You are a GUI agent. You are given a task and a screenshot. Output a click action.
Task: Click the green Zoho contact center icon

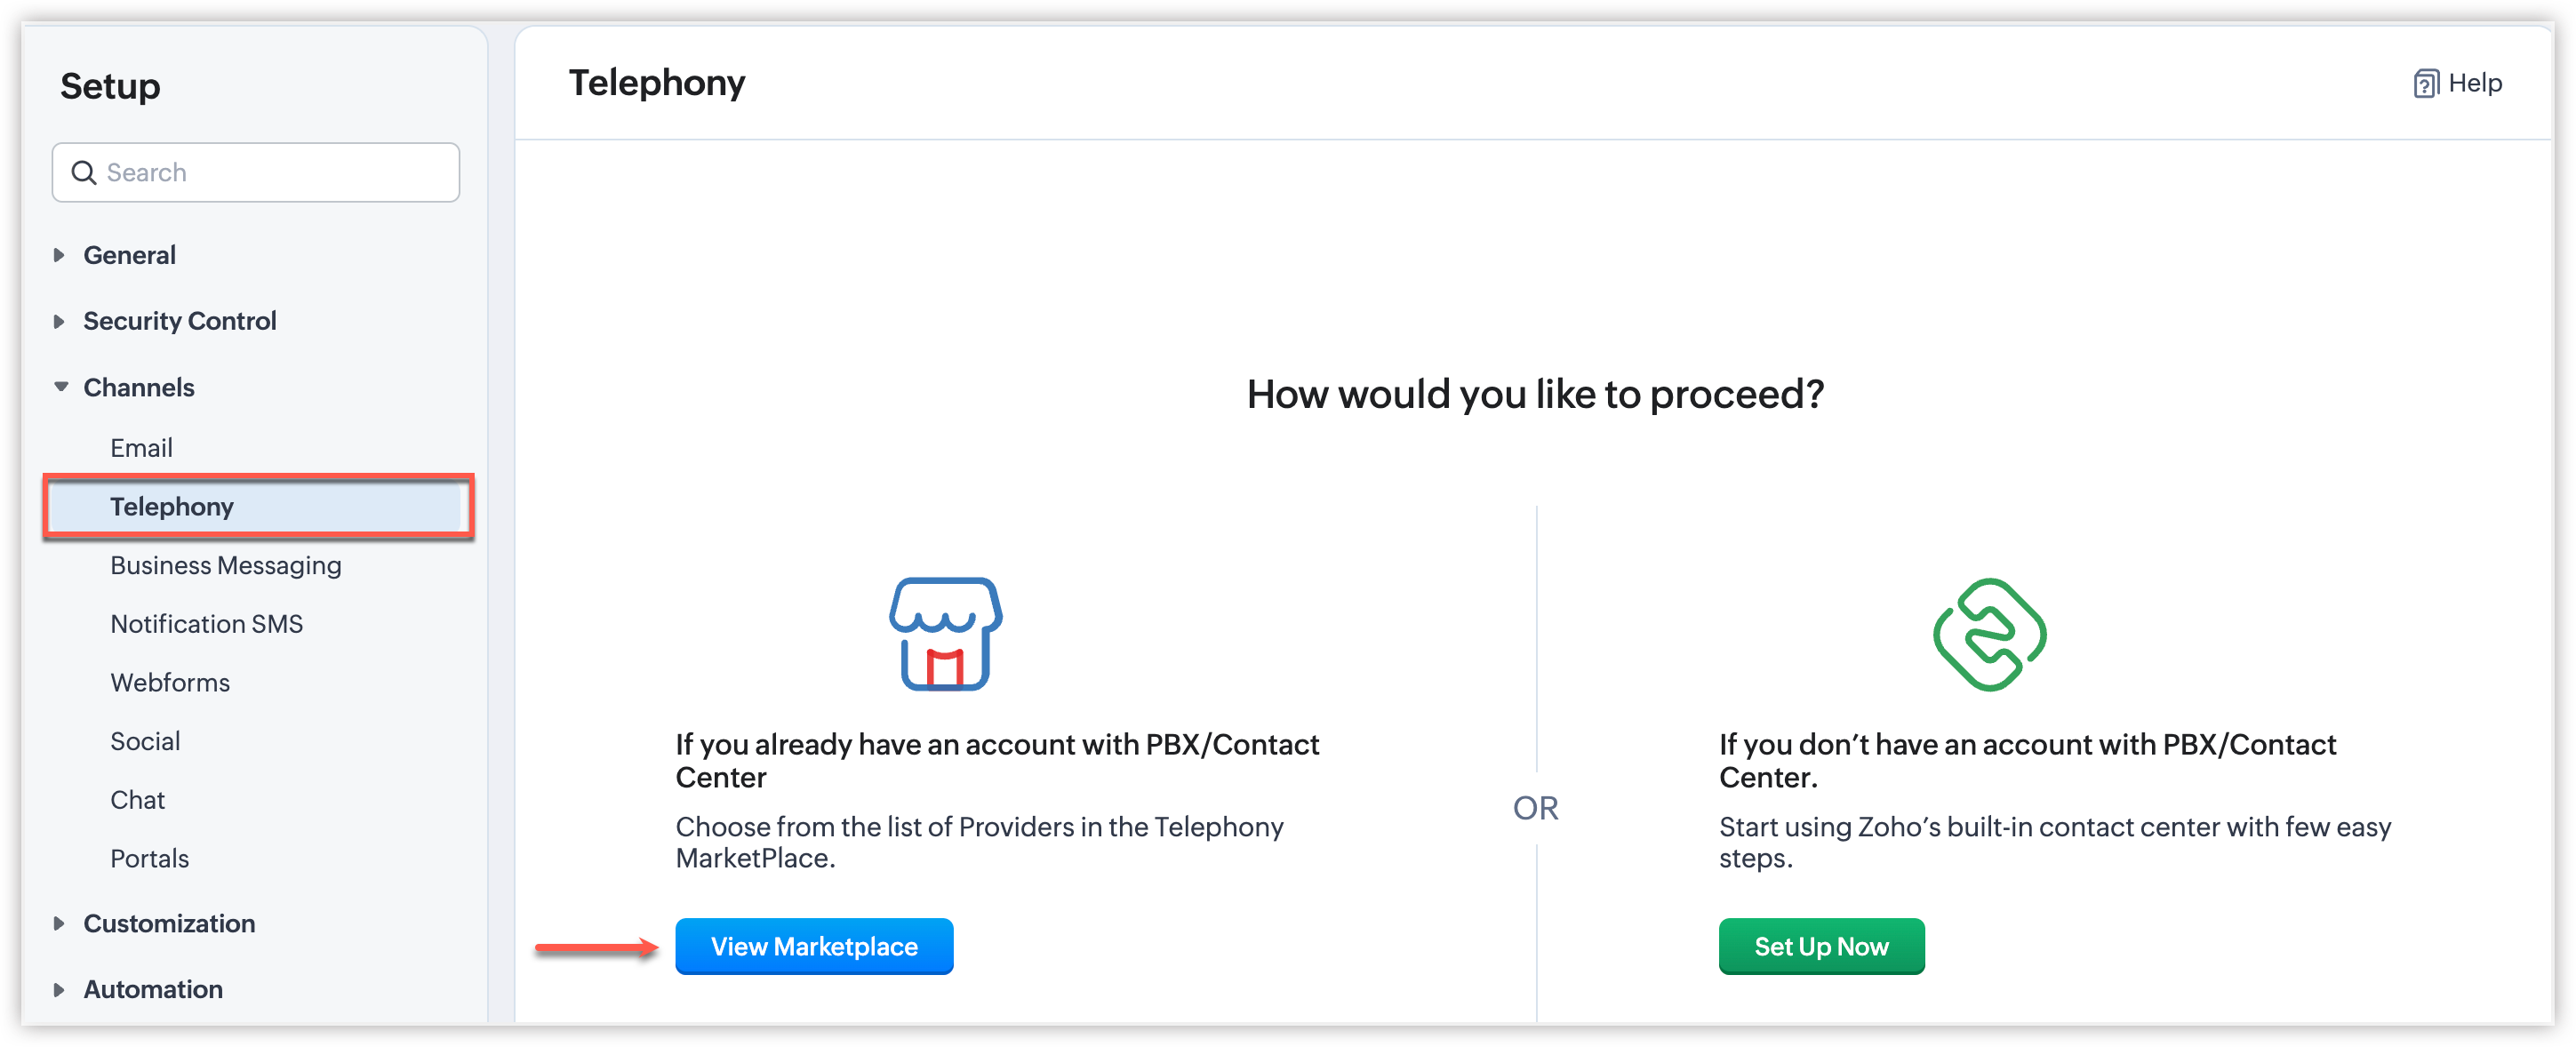(x=1989, y=634)
